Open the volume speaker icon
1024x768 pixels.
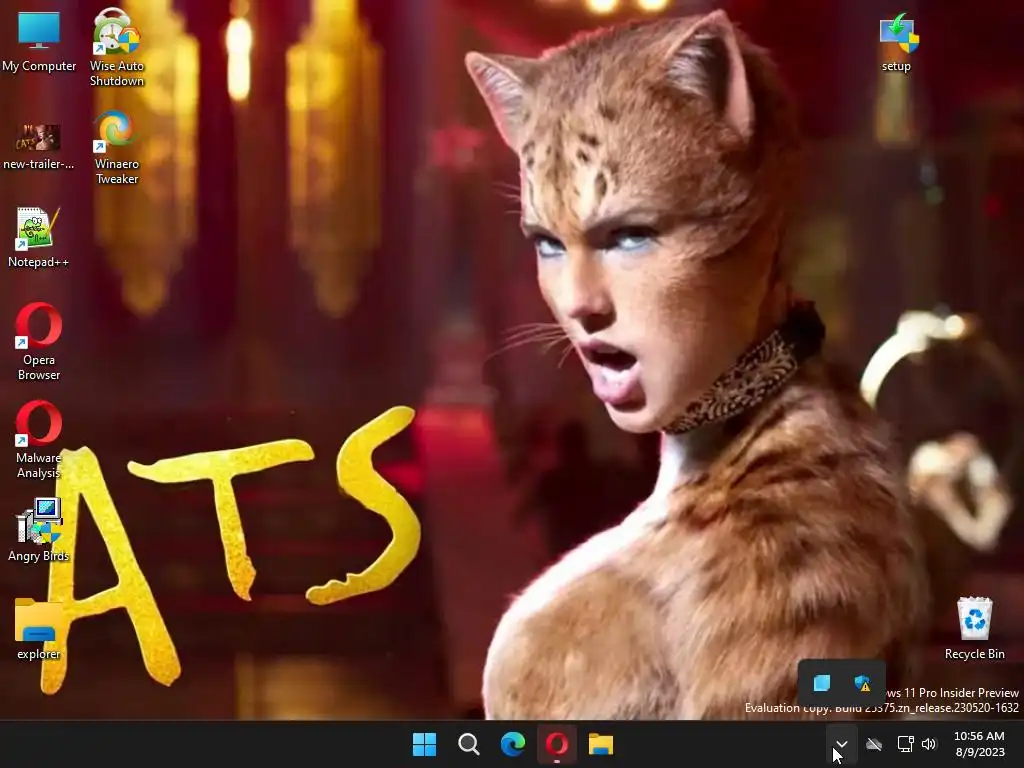929,744
